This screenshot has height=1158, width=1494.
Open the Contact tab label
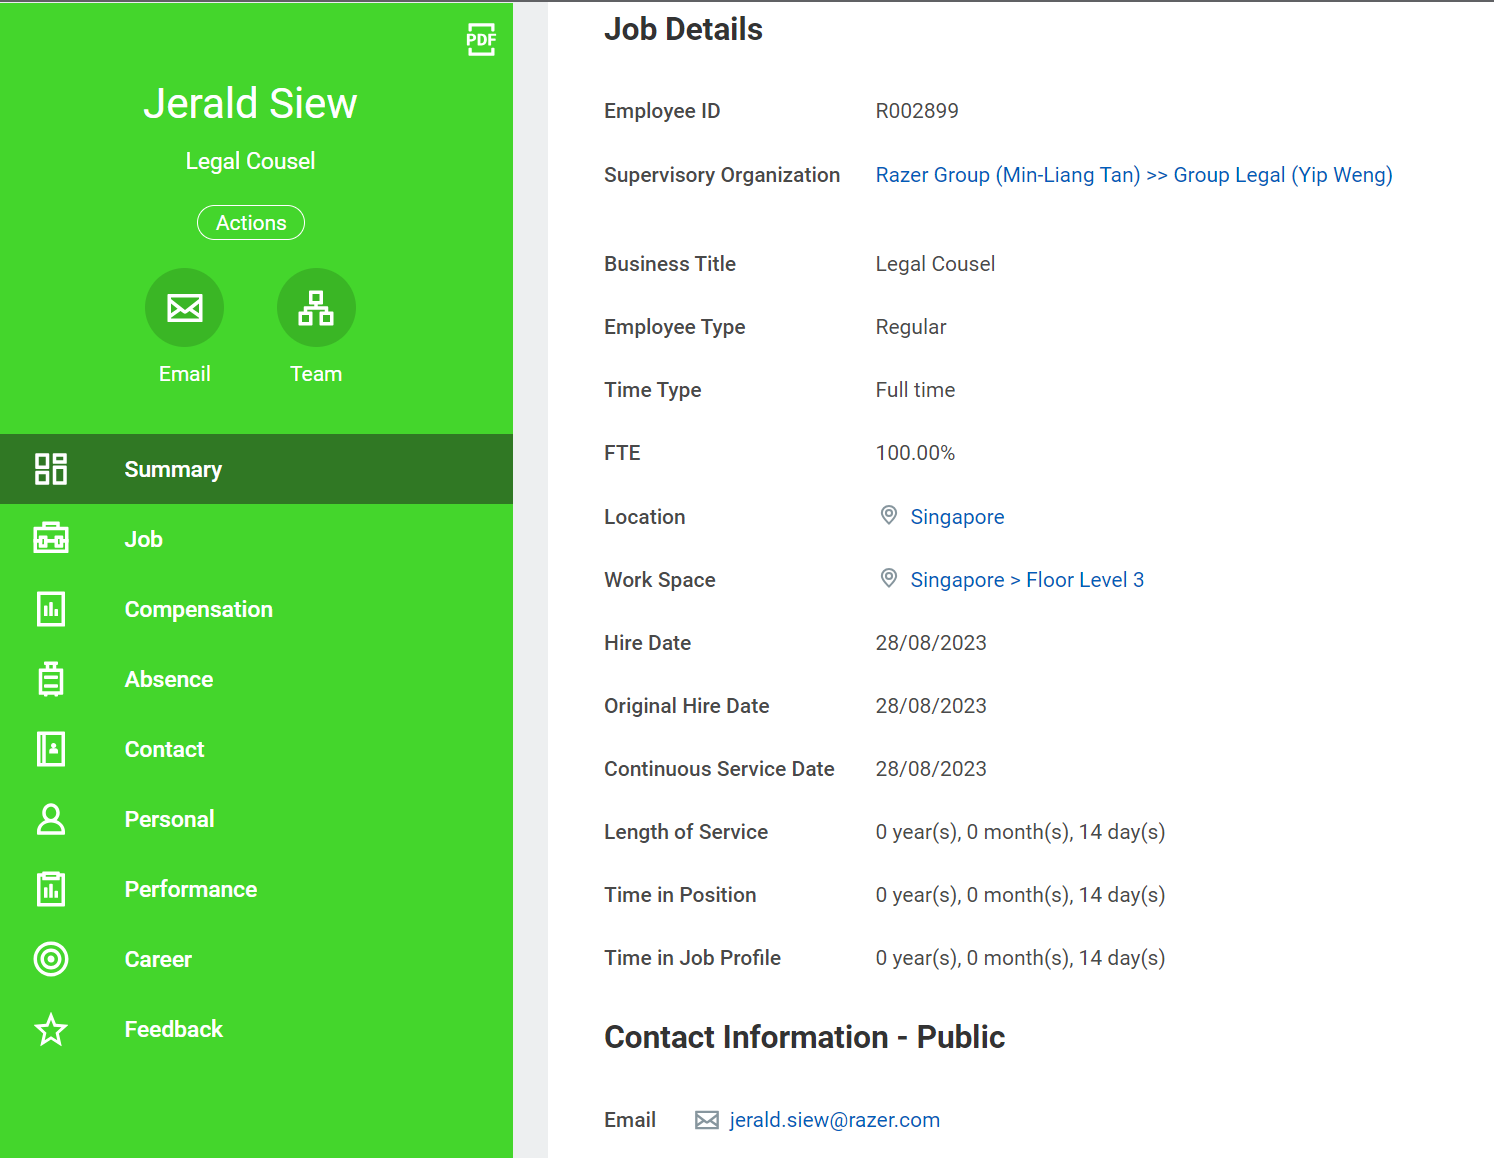(x=164, y=749)
